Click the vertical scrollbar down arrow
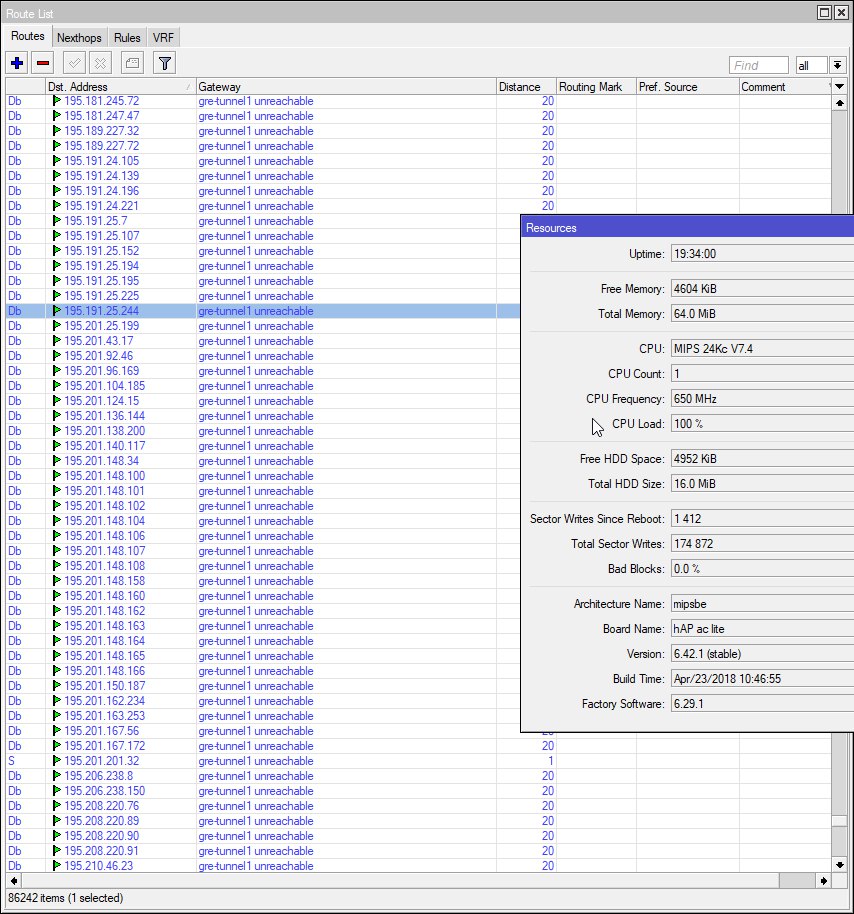The image size is (854, 914). tap(839, 865)
